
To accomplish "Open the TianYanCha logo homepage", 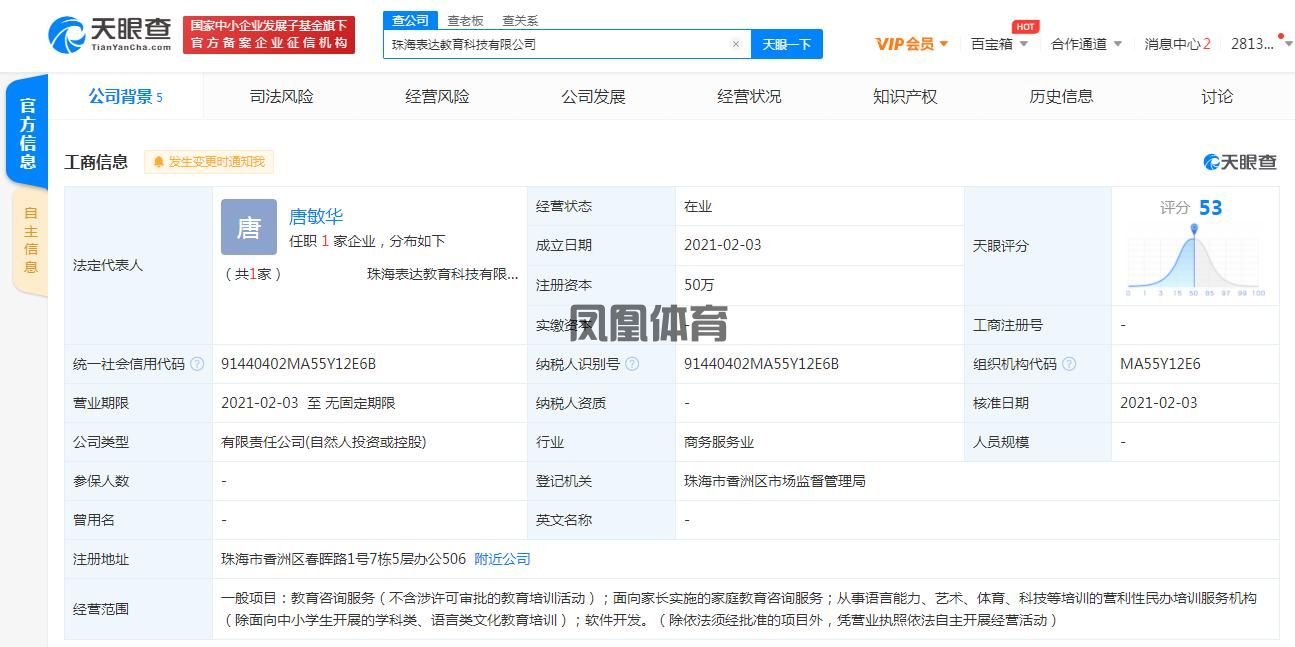I will pos(109,34).
